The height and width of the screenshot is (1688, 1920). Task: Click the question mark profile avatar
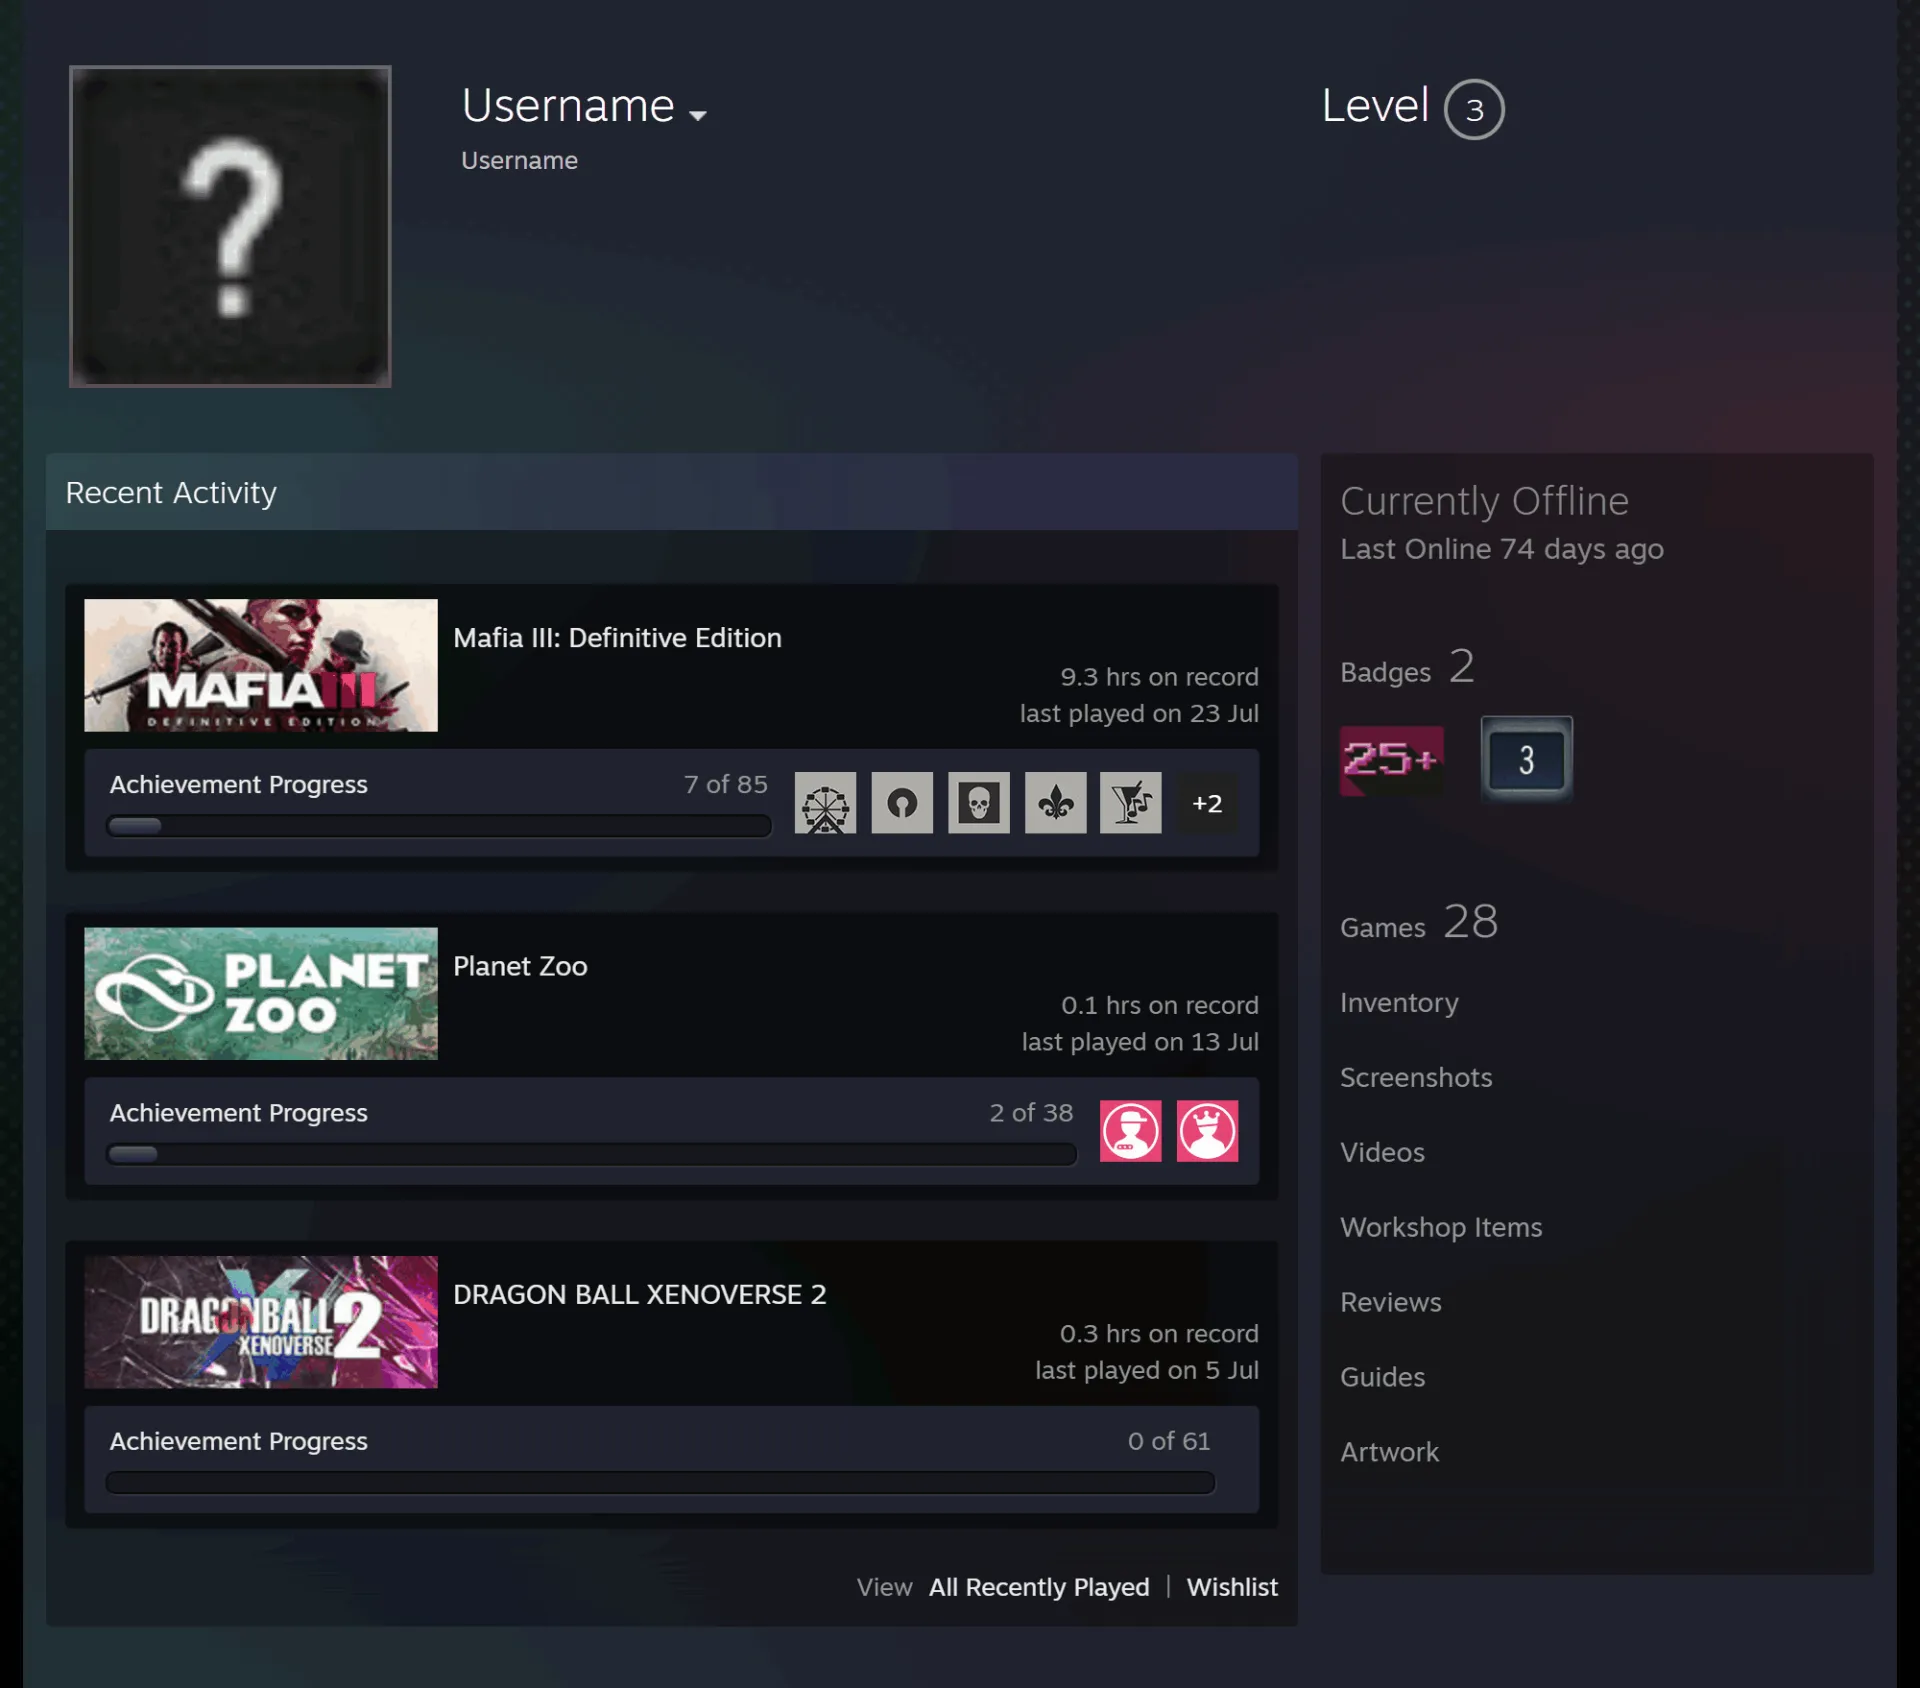point(230,226)
